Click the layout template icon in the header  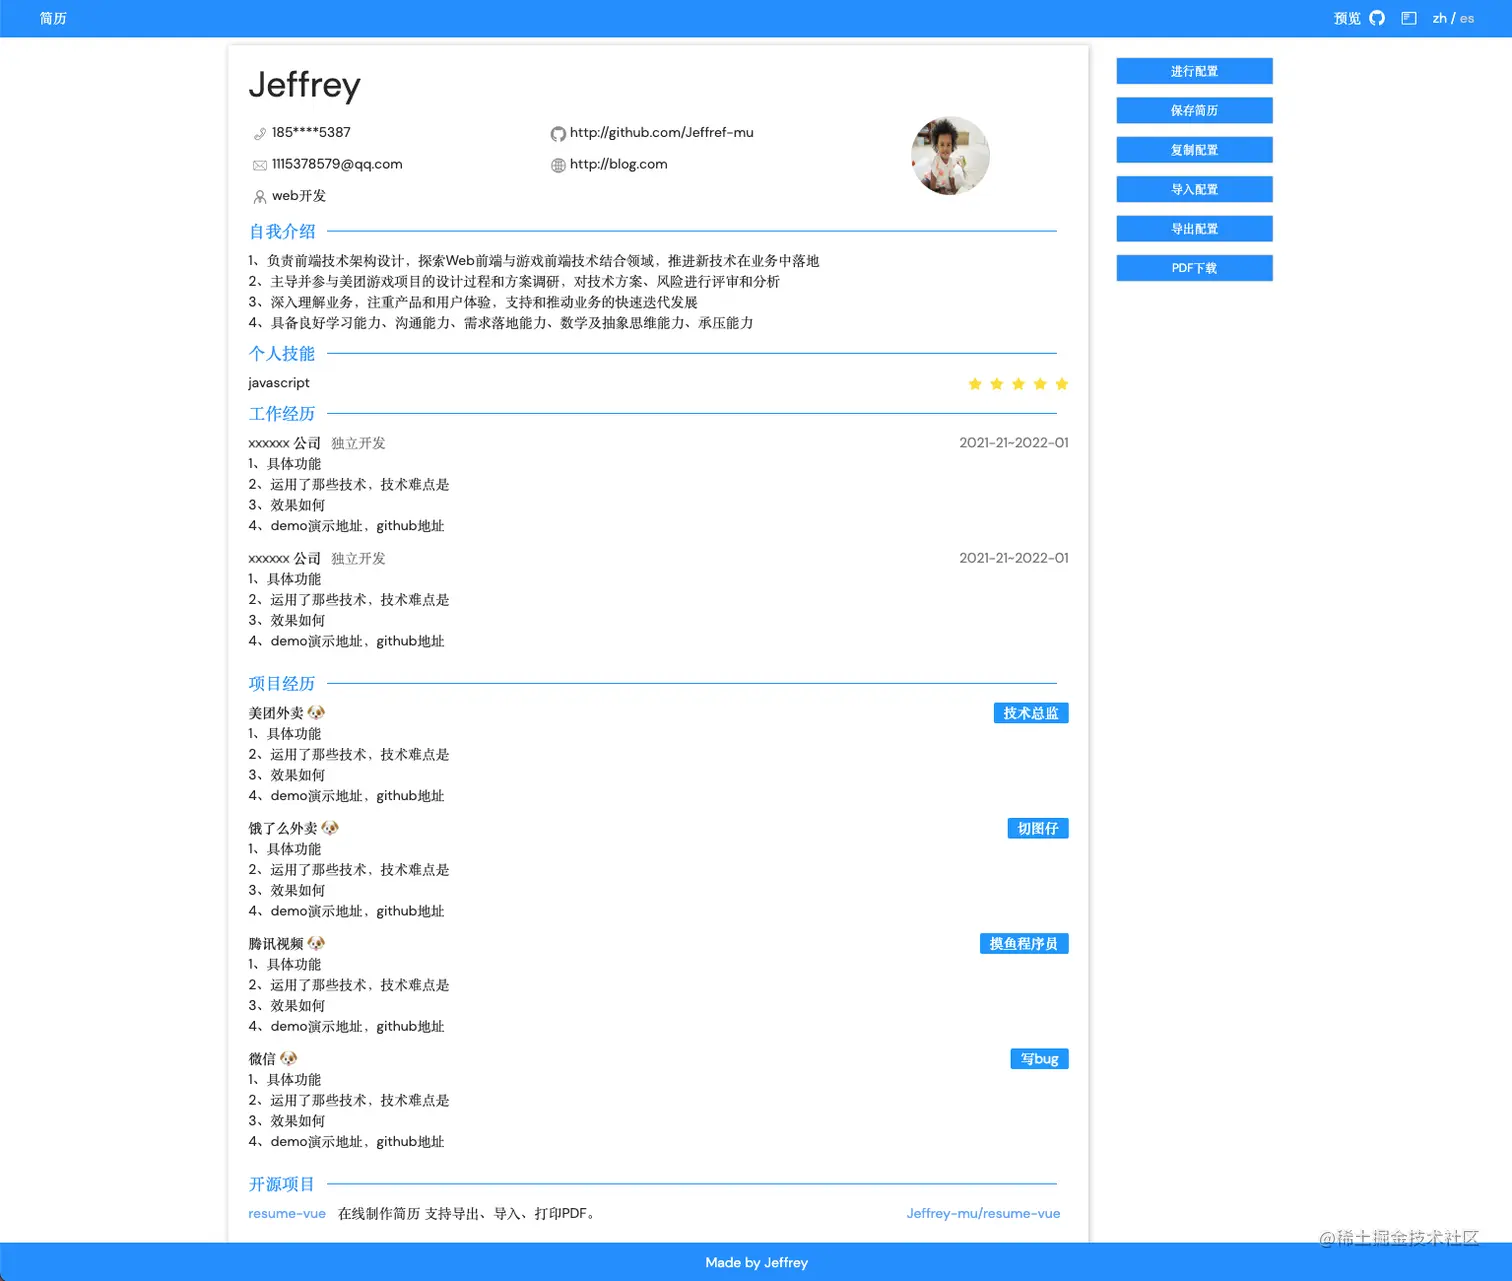1409,18
